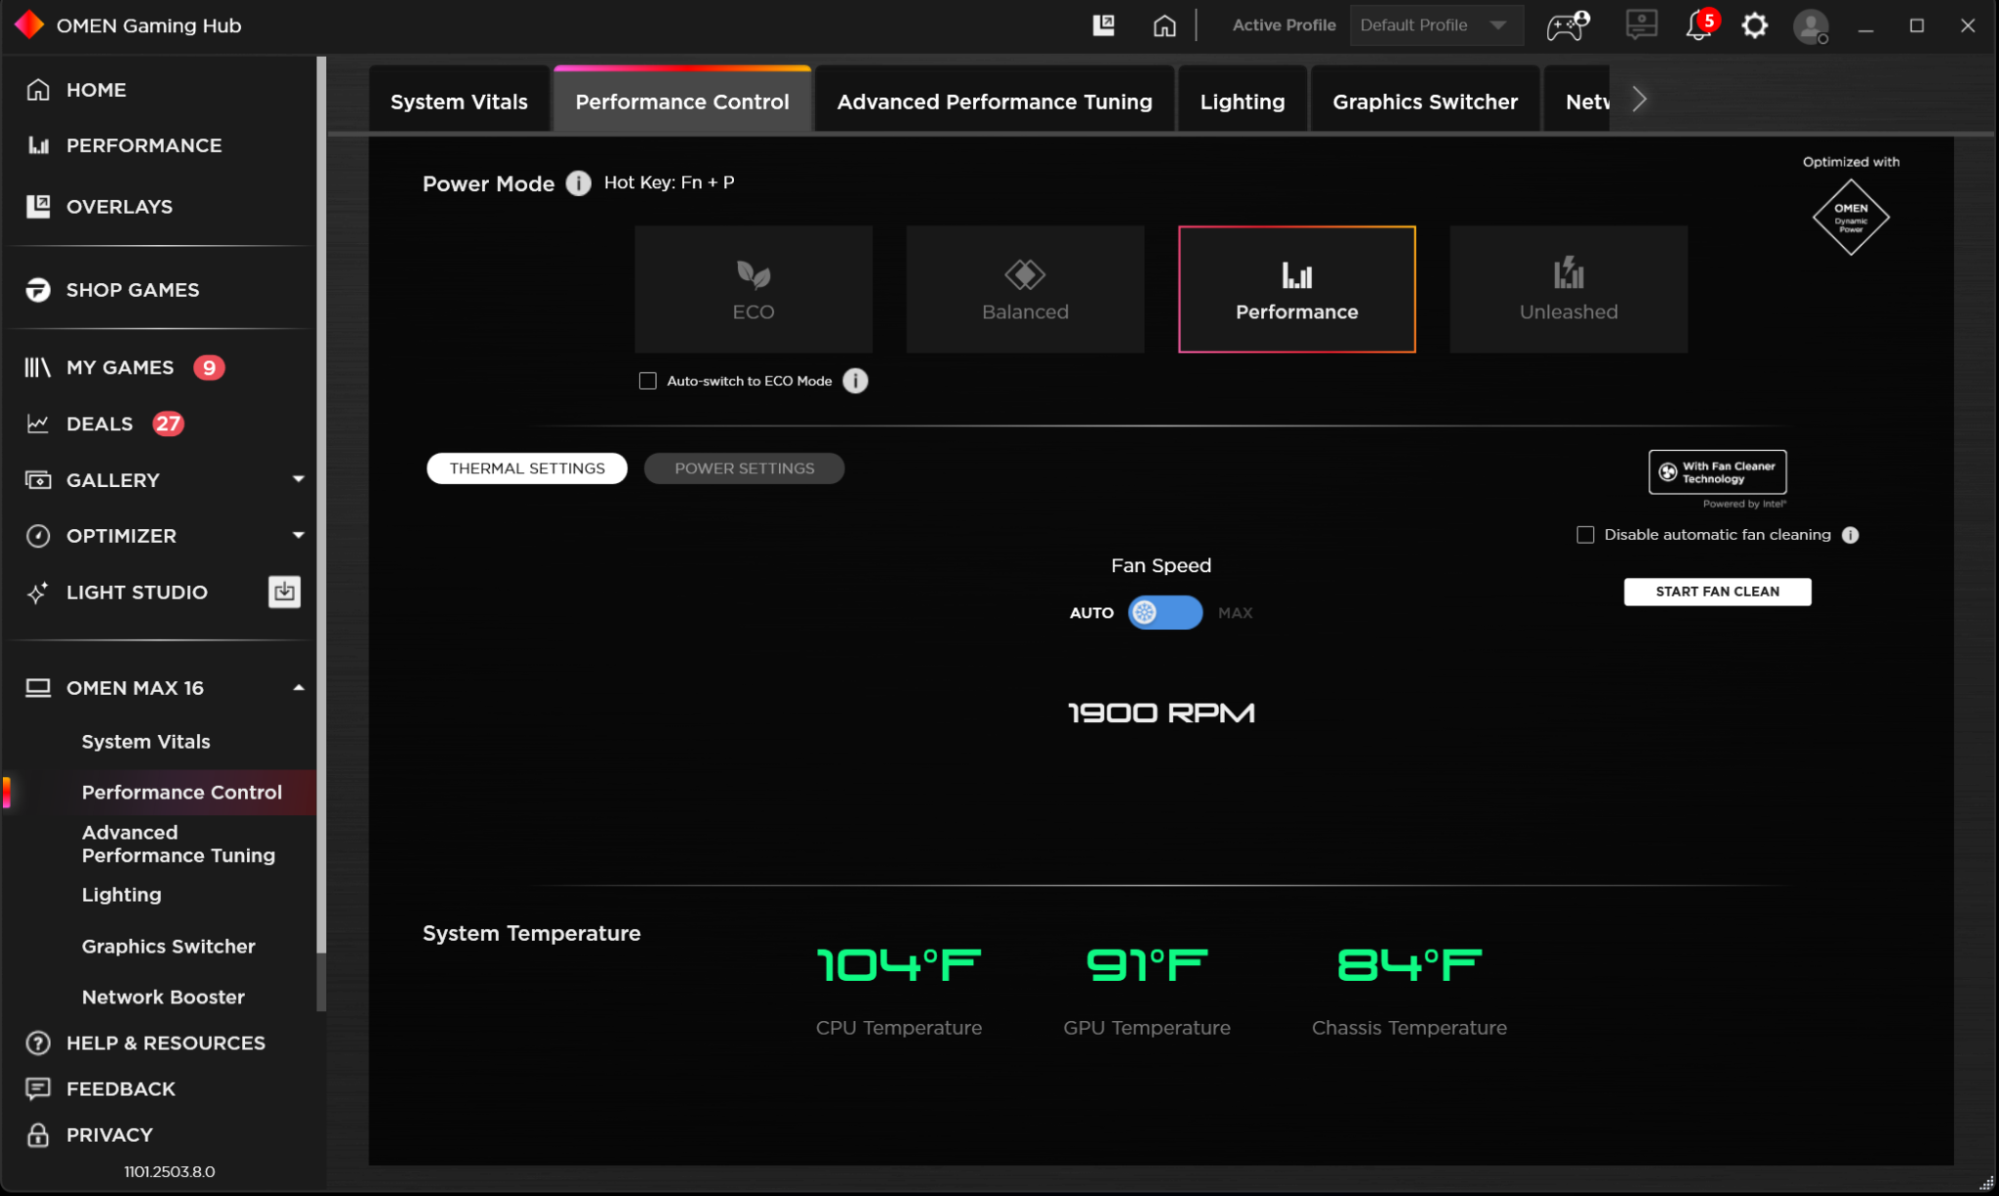The image size is (1999, 1196).
Task: Enable Auto-switch to ECO Mode checkbox
Action: coord(648,381)
